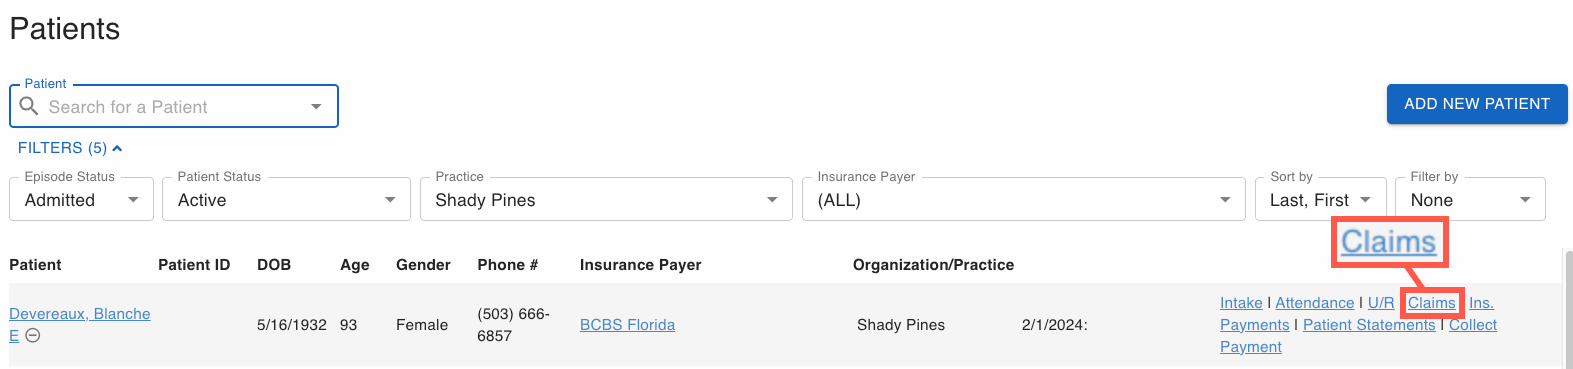The height and width of the screenshot is (369, 1573).
Task: Click the Patient search dropdown arrow
Action: click(316, 106)
